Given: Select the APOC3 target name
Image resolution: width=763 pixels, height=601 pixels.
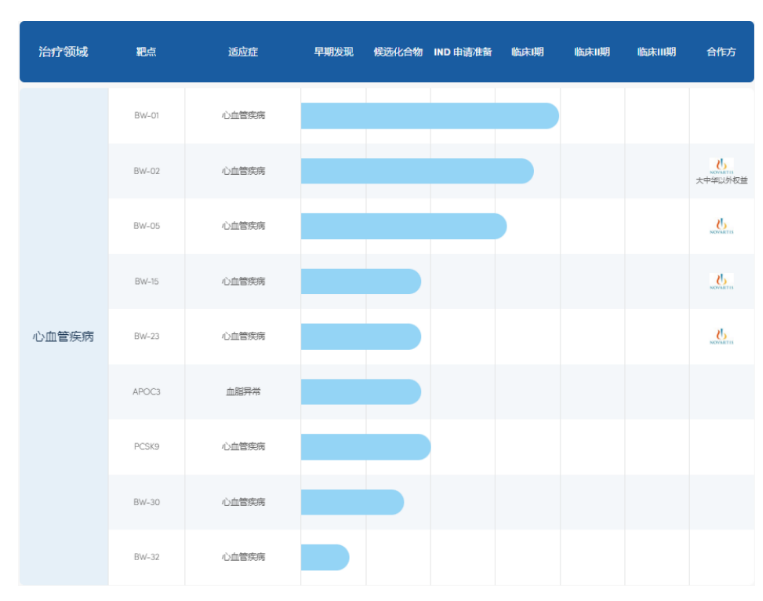Looking at the screenshot, I should coord(147,392).
